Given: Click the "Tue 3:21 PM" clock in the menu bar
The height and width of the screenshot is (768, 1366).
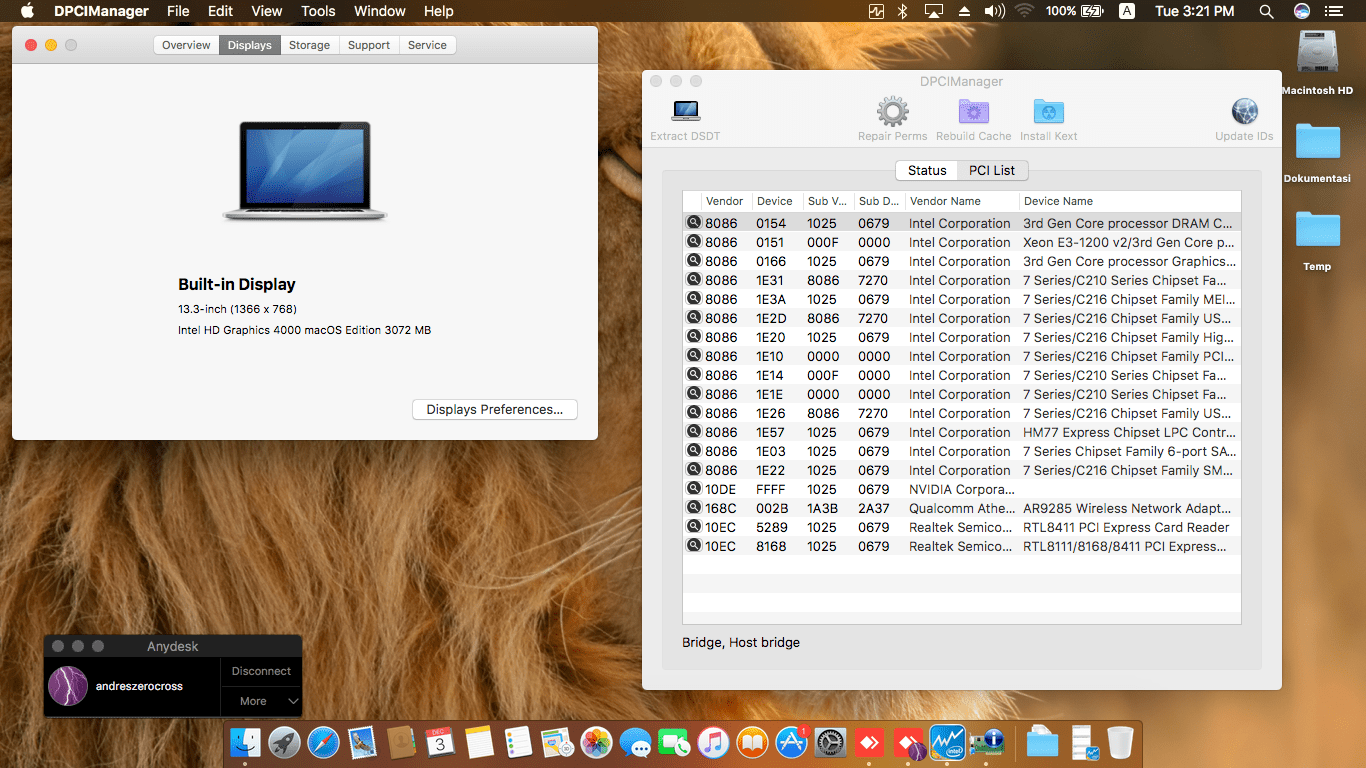Looking at the screenshot, I should pyautogui.click(x=1194, y=11).
